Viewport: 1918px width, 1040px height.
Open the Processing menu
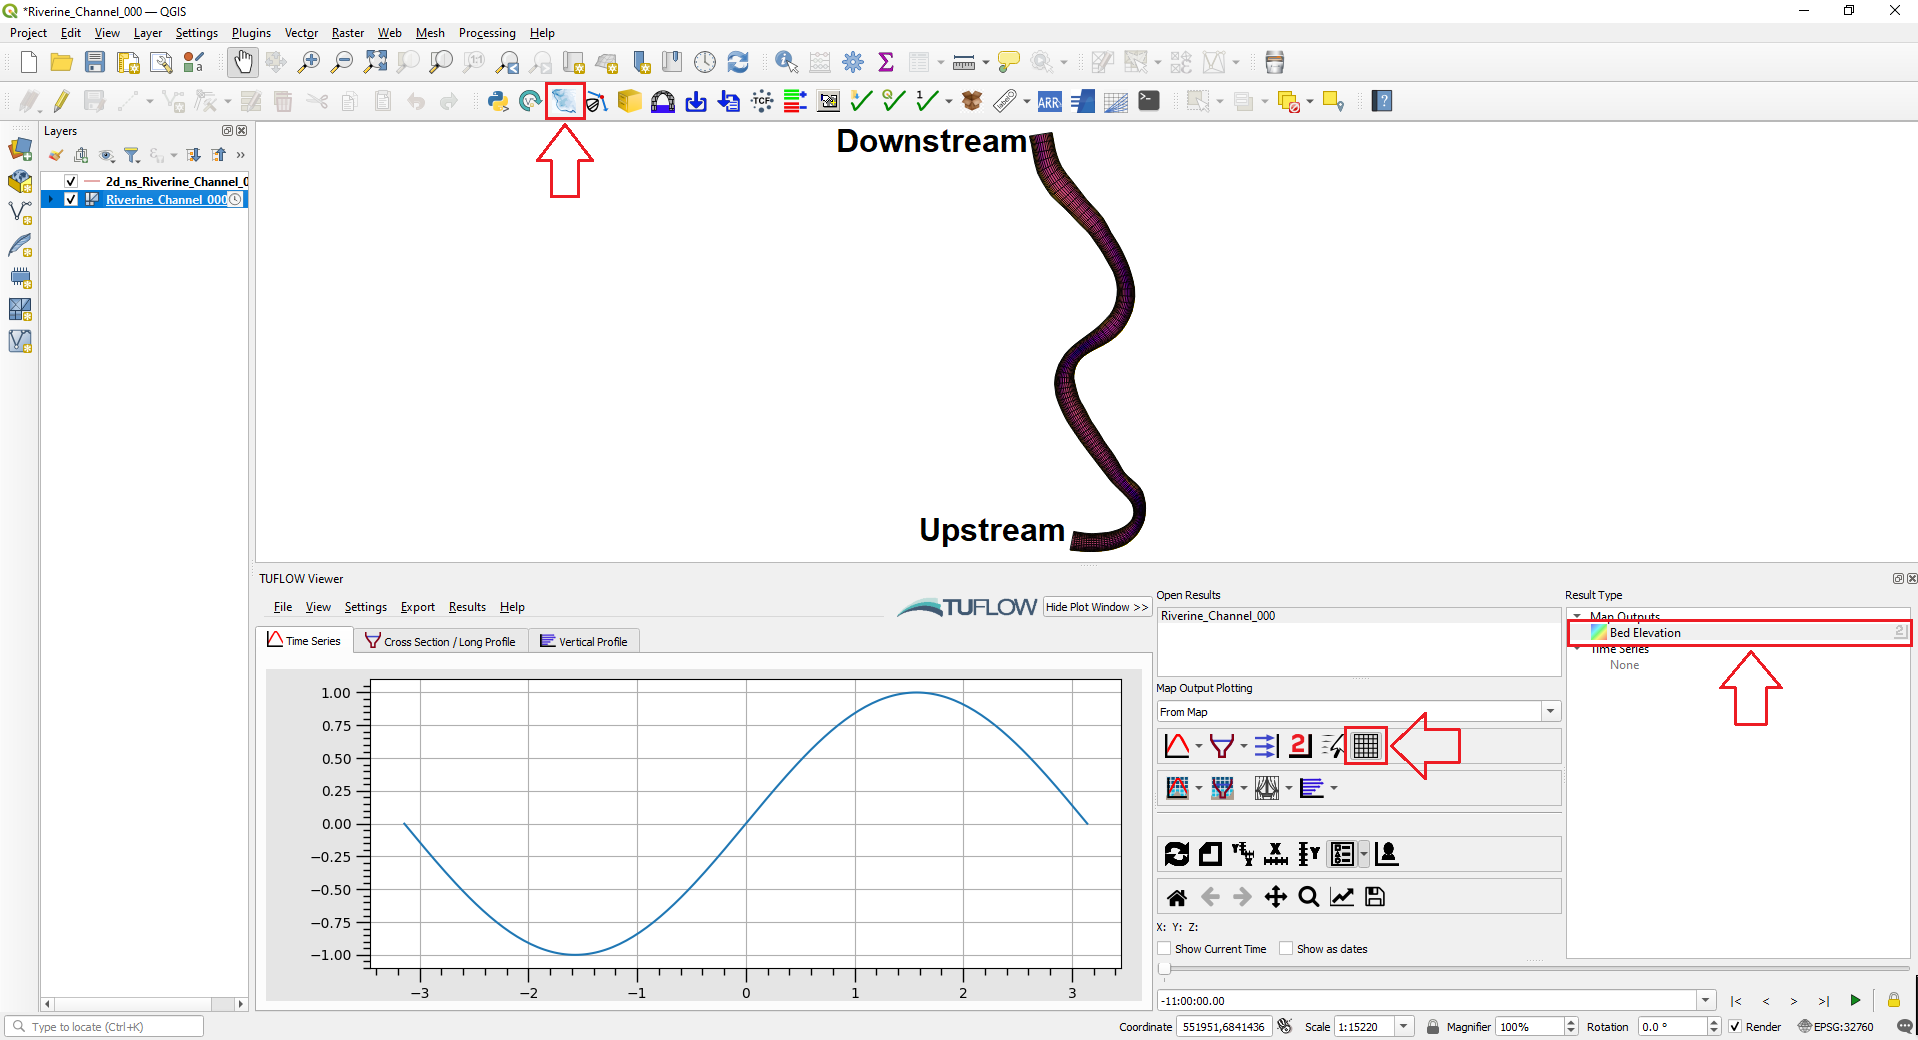(x=486, y=33)
